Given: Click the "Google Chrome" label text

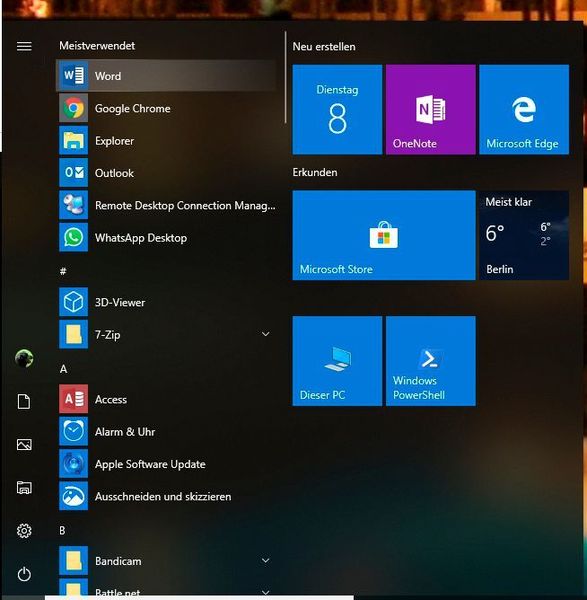Looking at the screenshot, I should point(133,108).
